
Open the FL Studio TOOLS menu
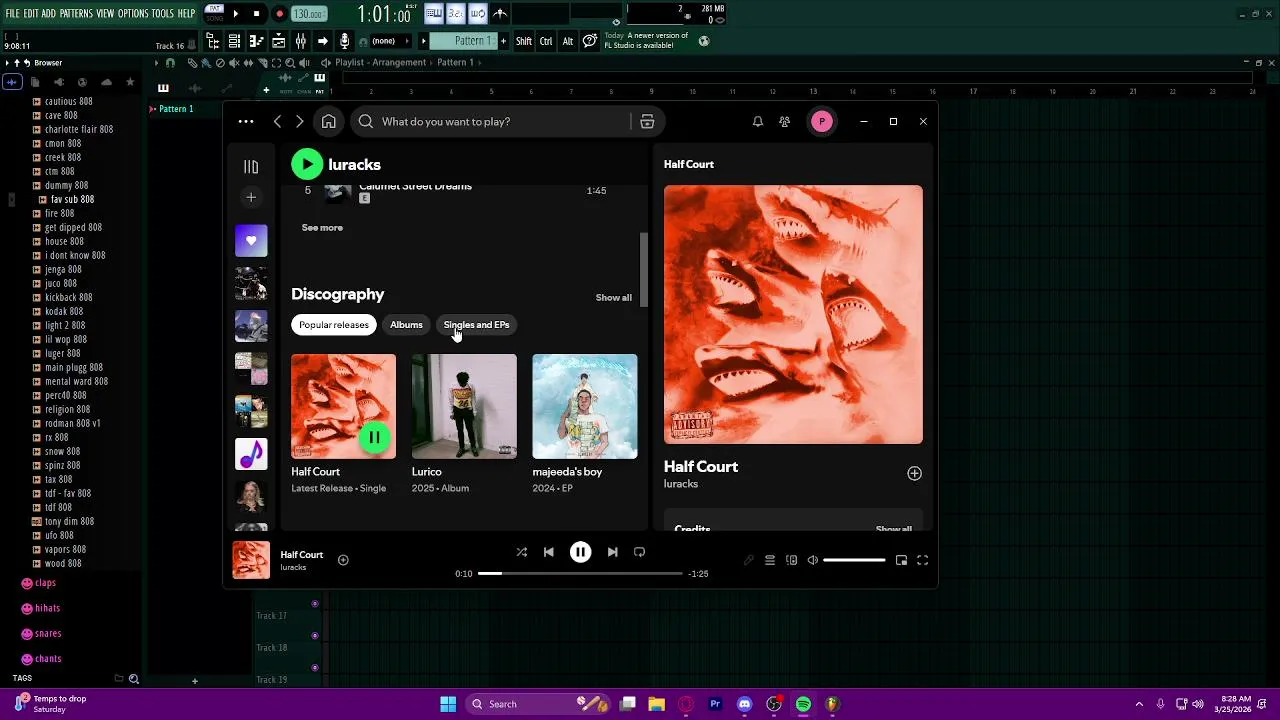[163, 13]
